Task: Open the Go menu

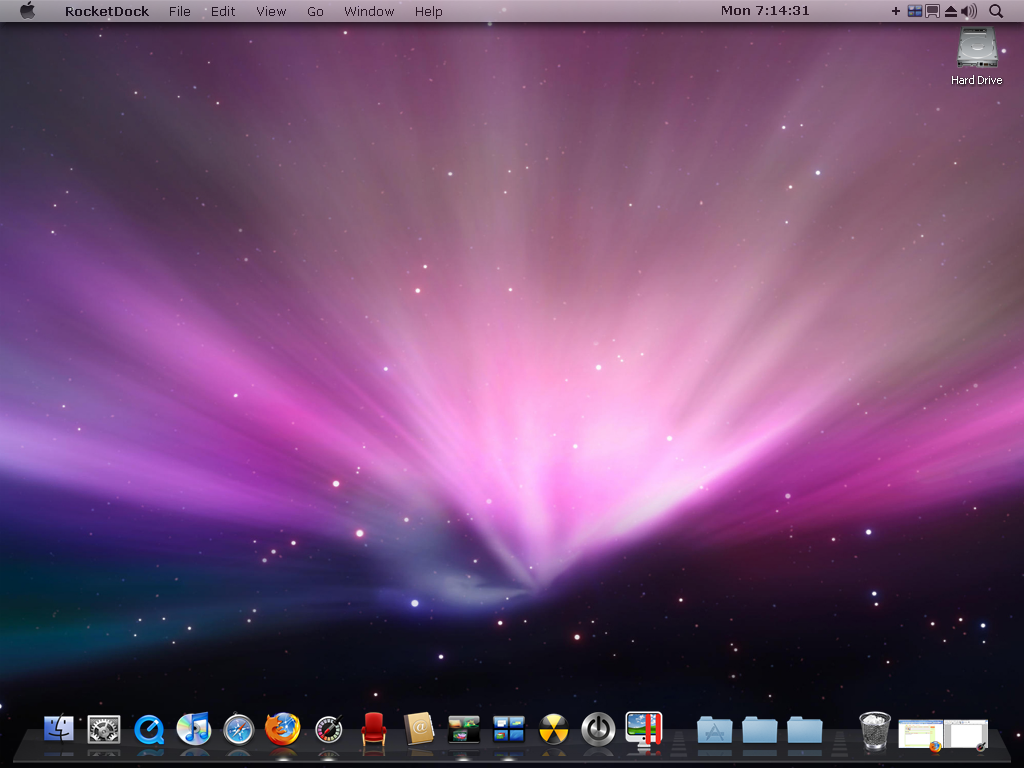Action: (x=315, y=11)
